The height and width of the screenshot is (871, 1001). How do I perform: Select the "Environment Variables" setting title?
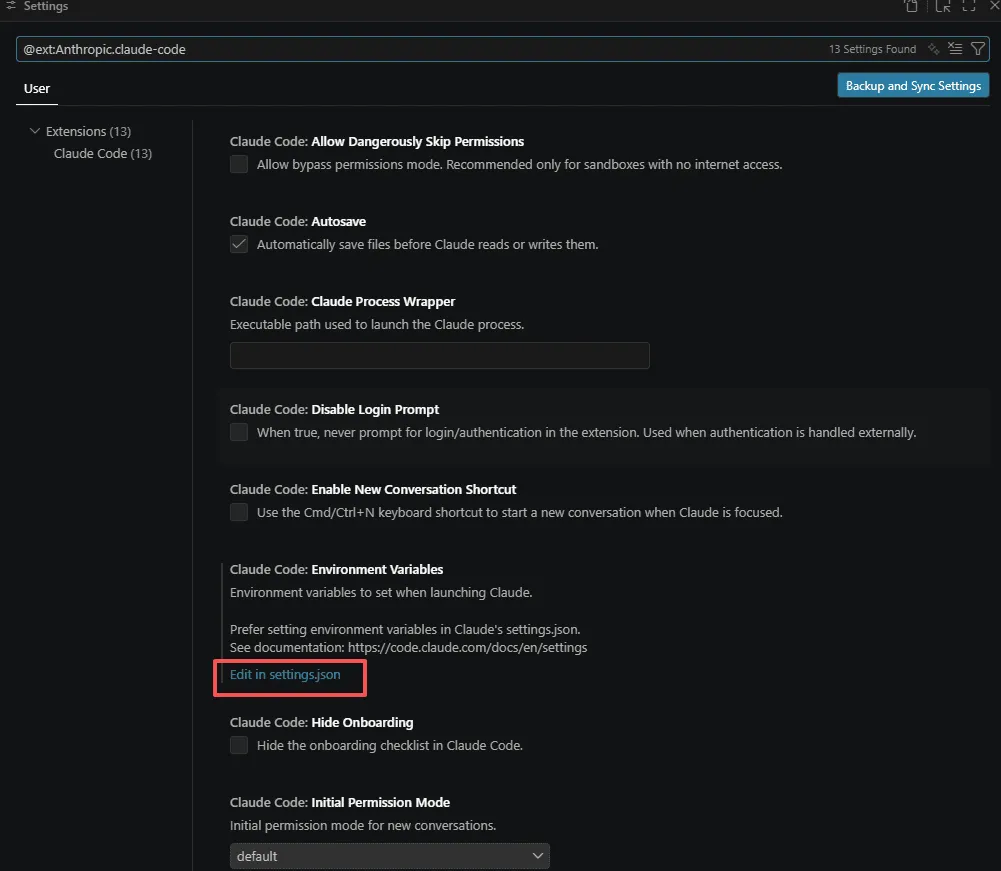click(x=377, y=570)
